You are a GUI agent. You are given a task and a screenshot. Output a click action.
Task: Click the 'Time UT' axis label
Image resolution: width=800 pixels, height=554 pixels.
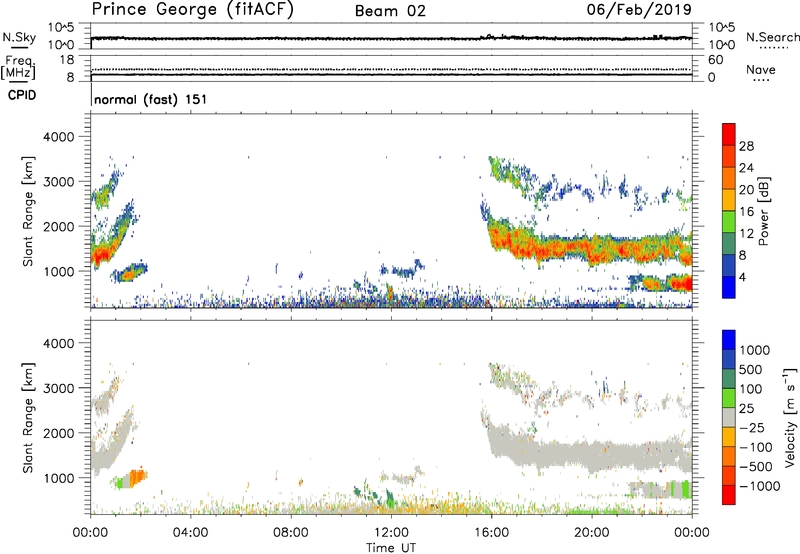(391, 548)
